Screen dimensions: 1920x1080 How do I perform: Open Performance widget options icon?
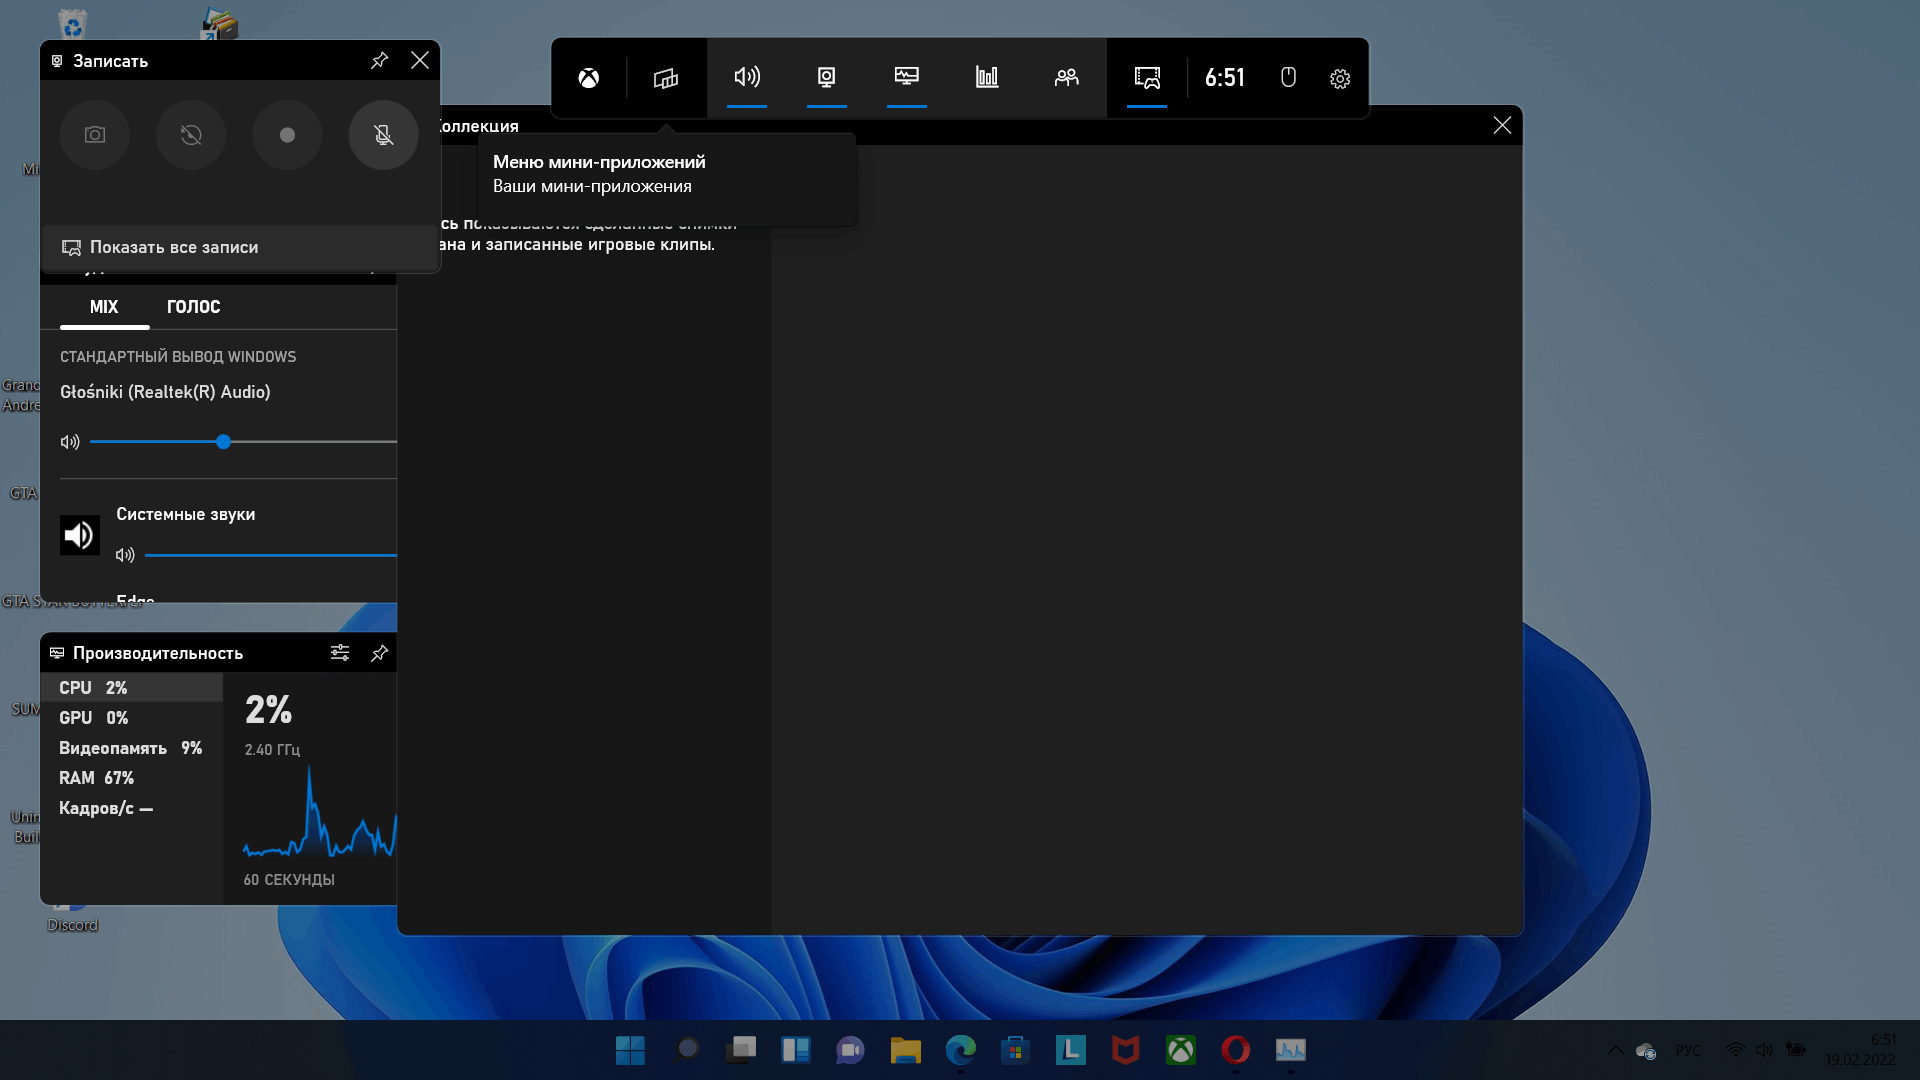tap(340, 653)
